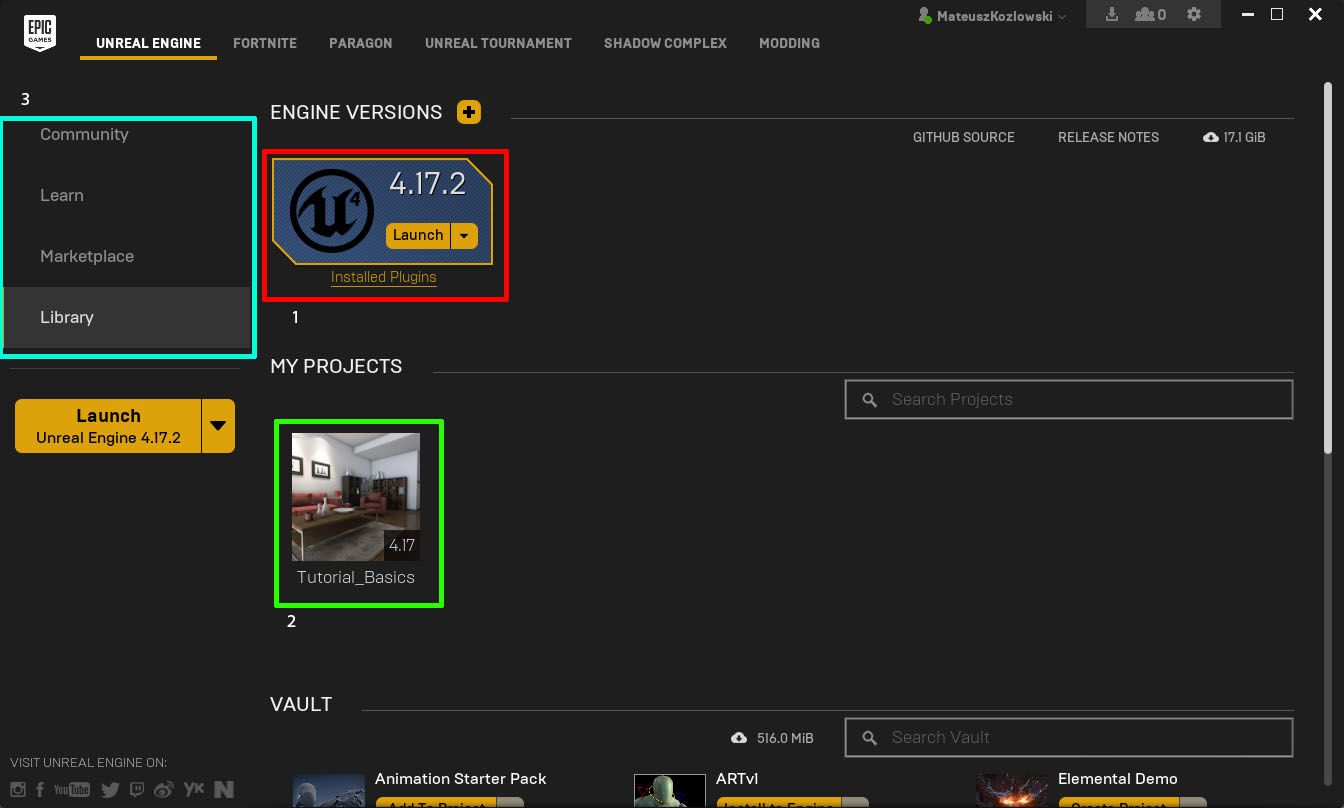Click the ARTv1 vault item title

click(738, 778)
